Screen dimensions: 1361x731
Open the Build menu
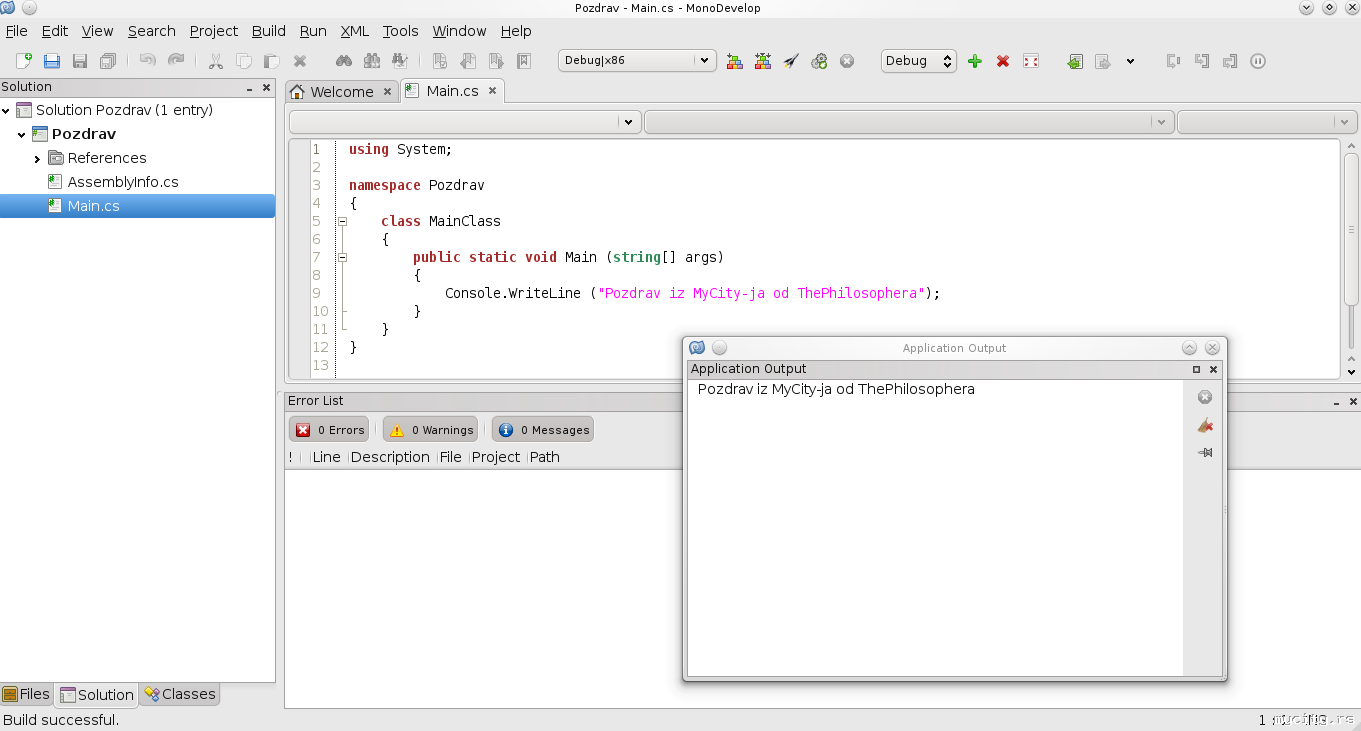click(x=269, y=31)
